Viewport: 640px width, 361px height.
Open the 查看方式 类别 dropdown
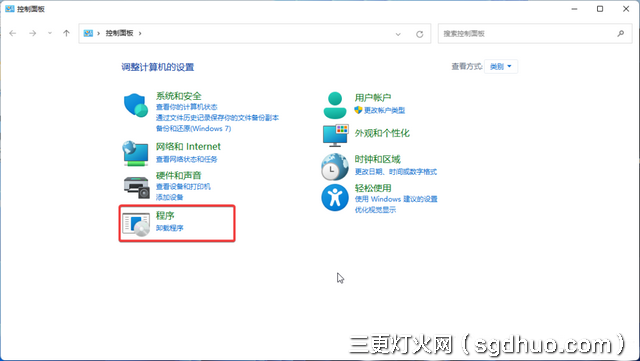click(x=501, y=67)
